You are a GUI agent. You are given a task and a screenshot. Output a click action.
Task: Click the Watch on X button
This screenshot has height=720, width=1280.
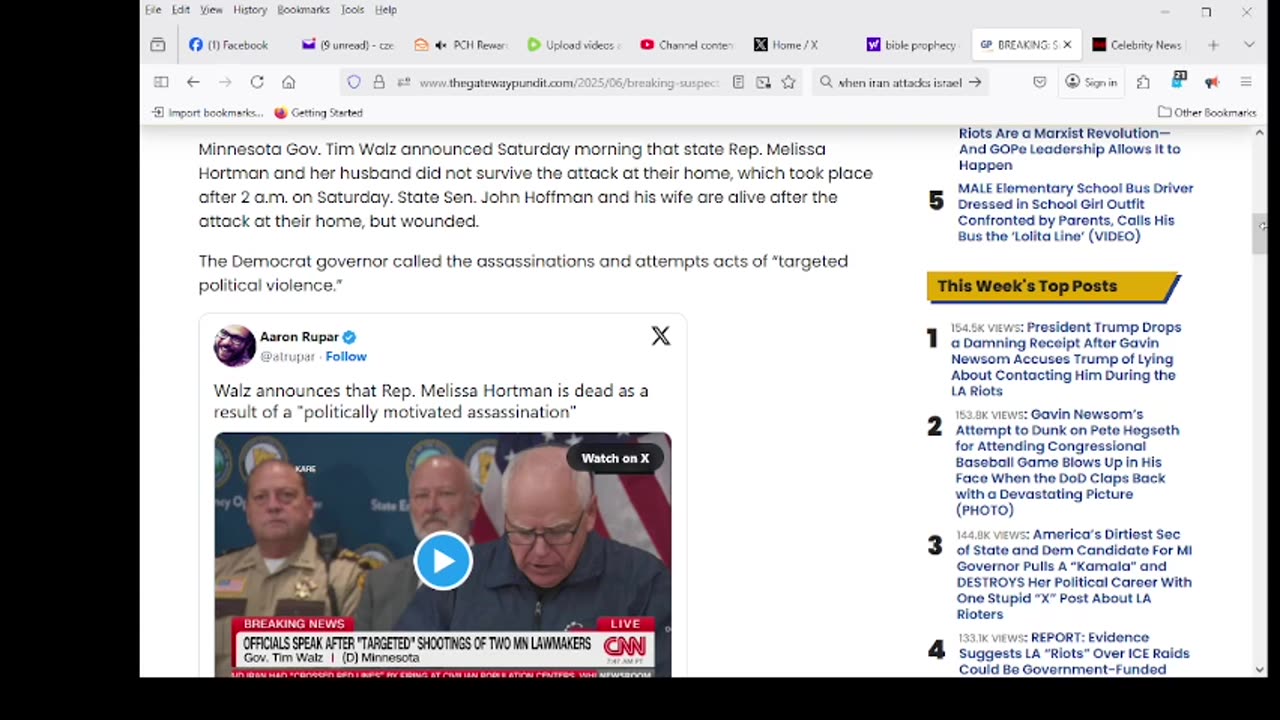tap(615, 458)
